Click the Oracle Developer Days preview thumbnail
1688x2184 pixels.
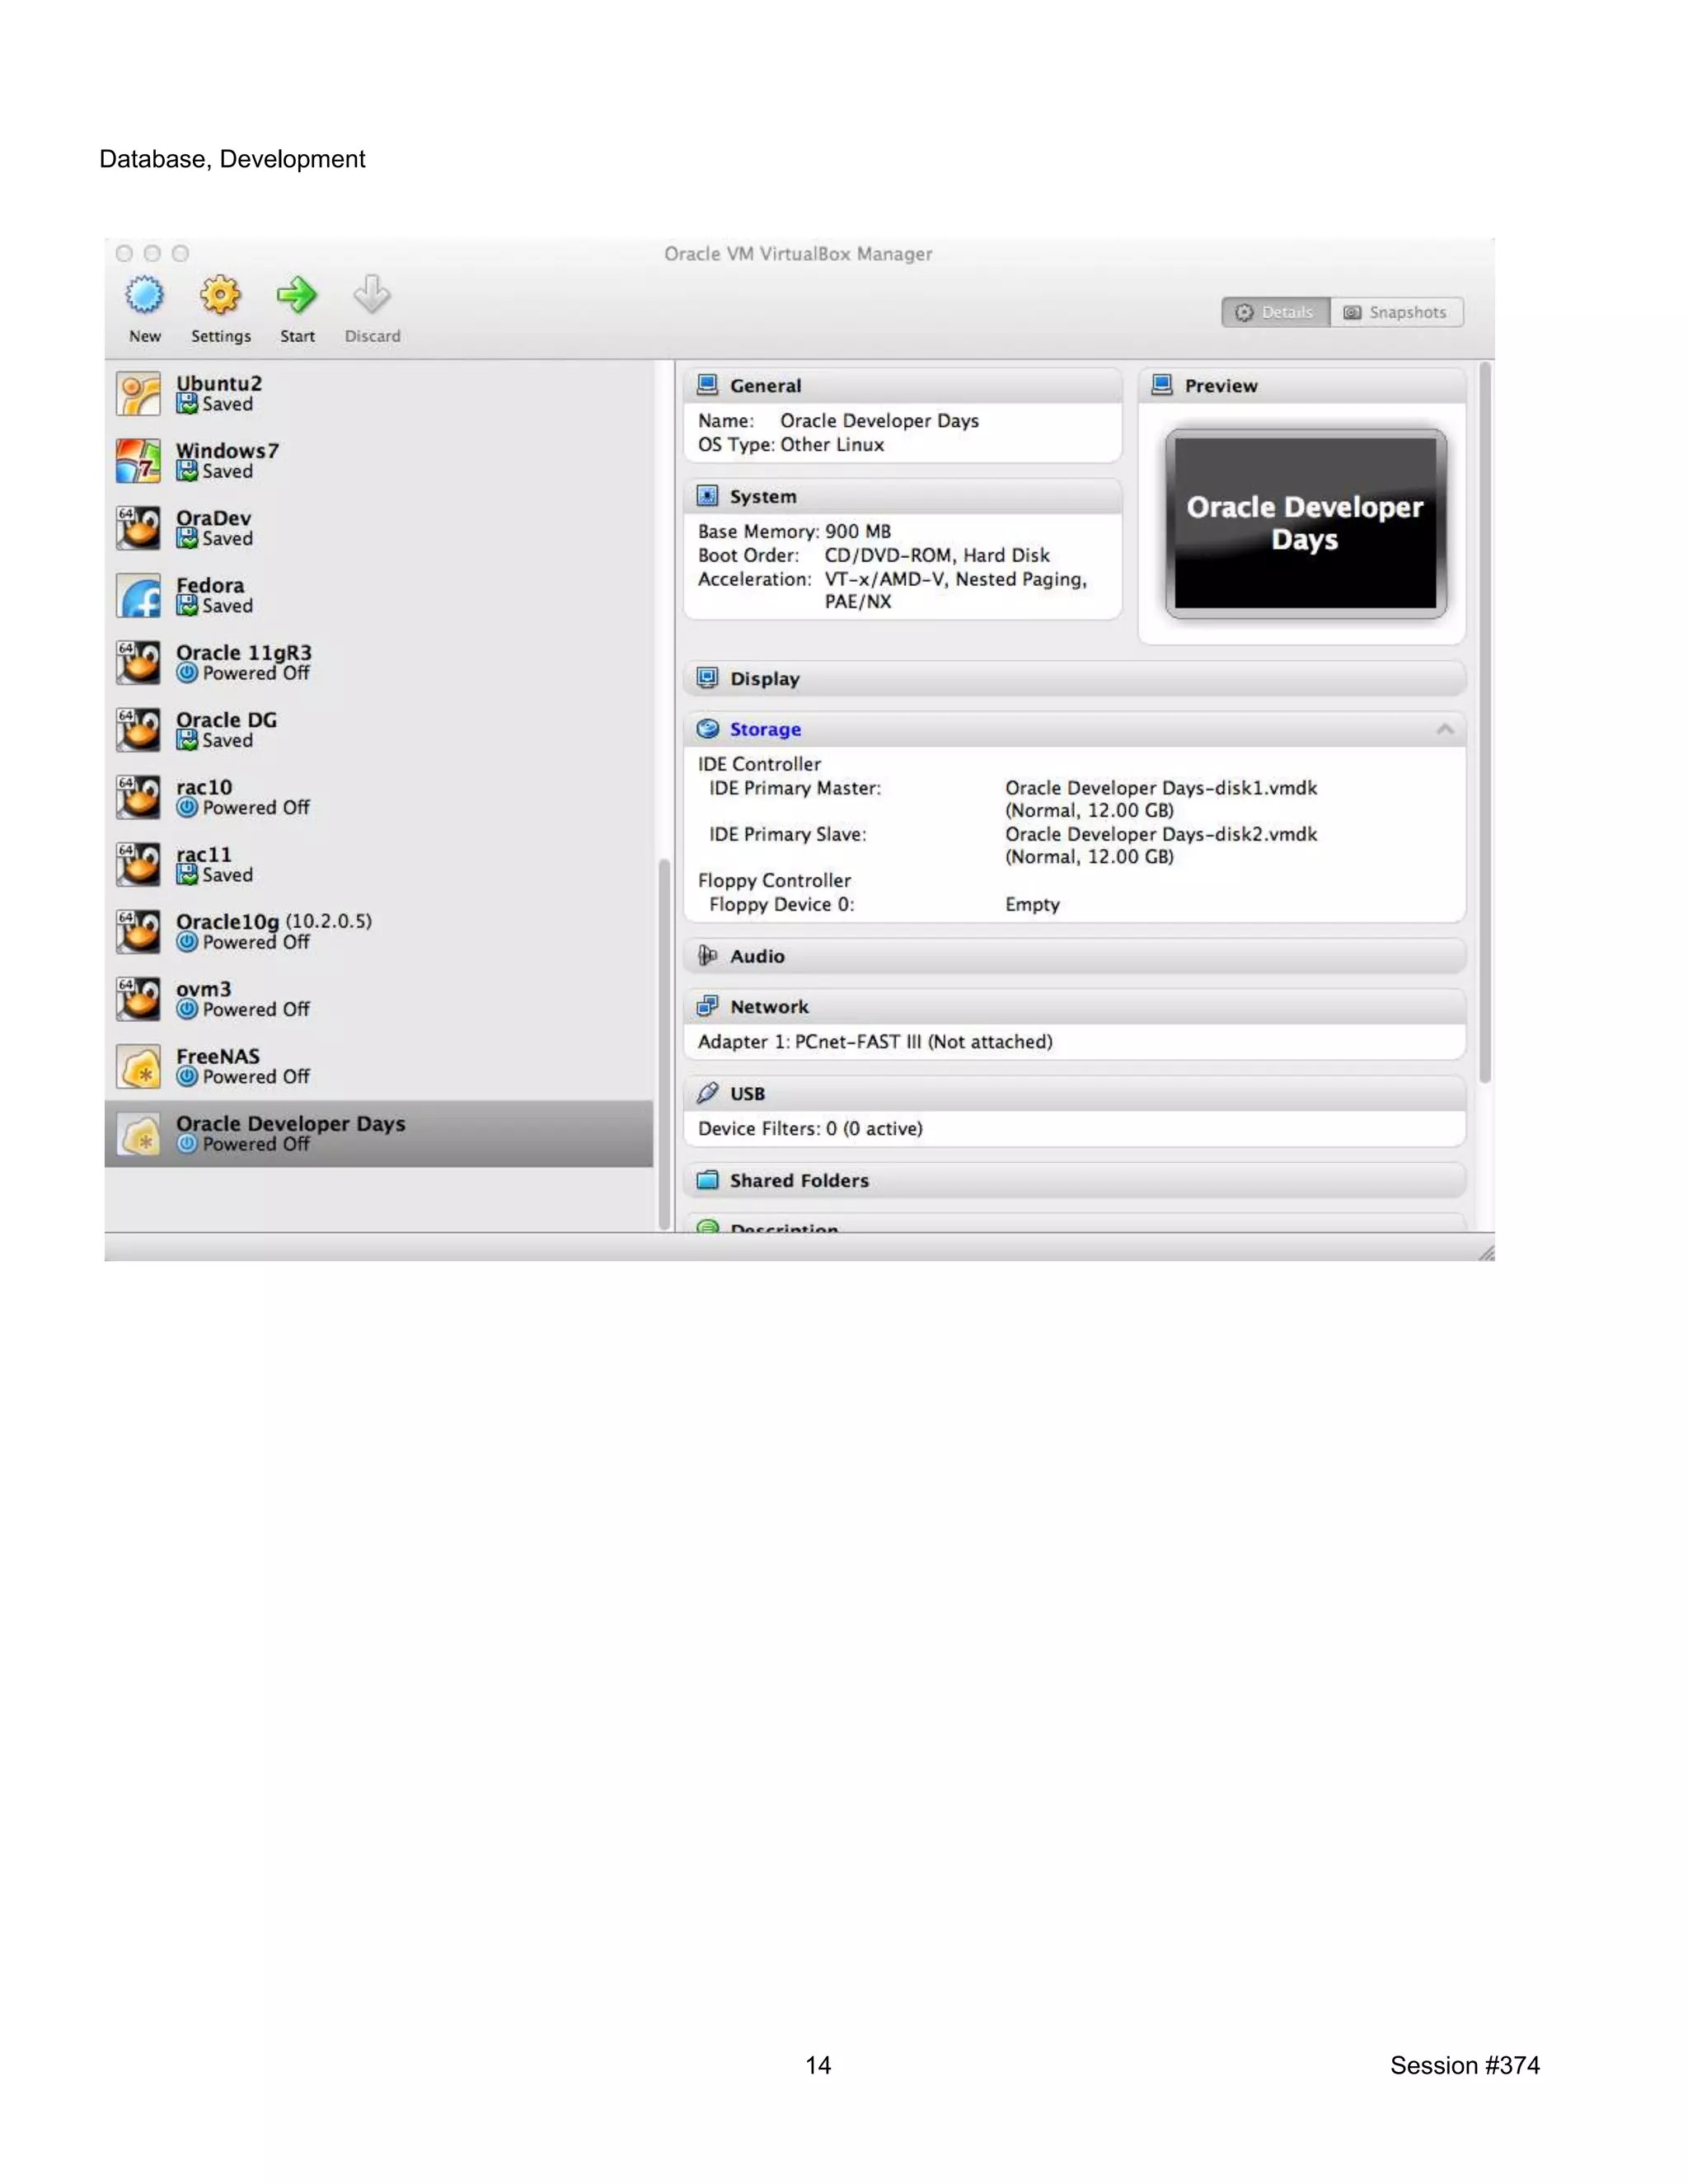coord(1305,523)
